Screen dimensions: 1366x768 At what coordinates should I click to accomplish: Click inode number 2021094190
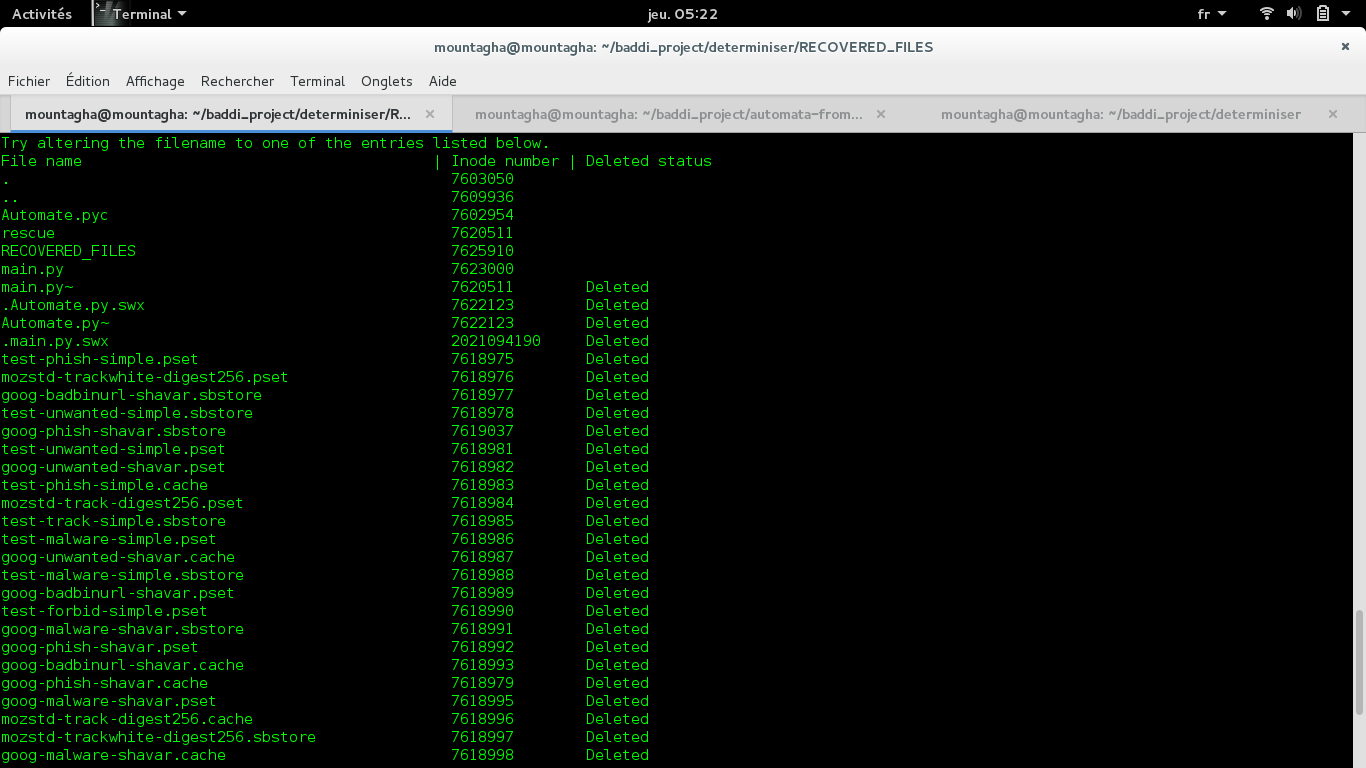[496, 341]
